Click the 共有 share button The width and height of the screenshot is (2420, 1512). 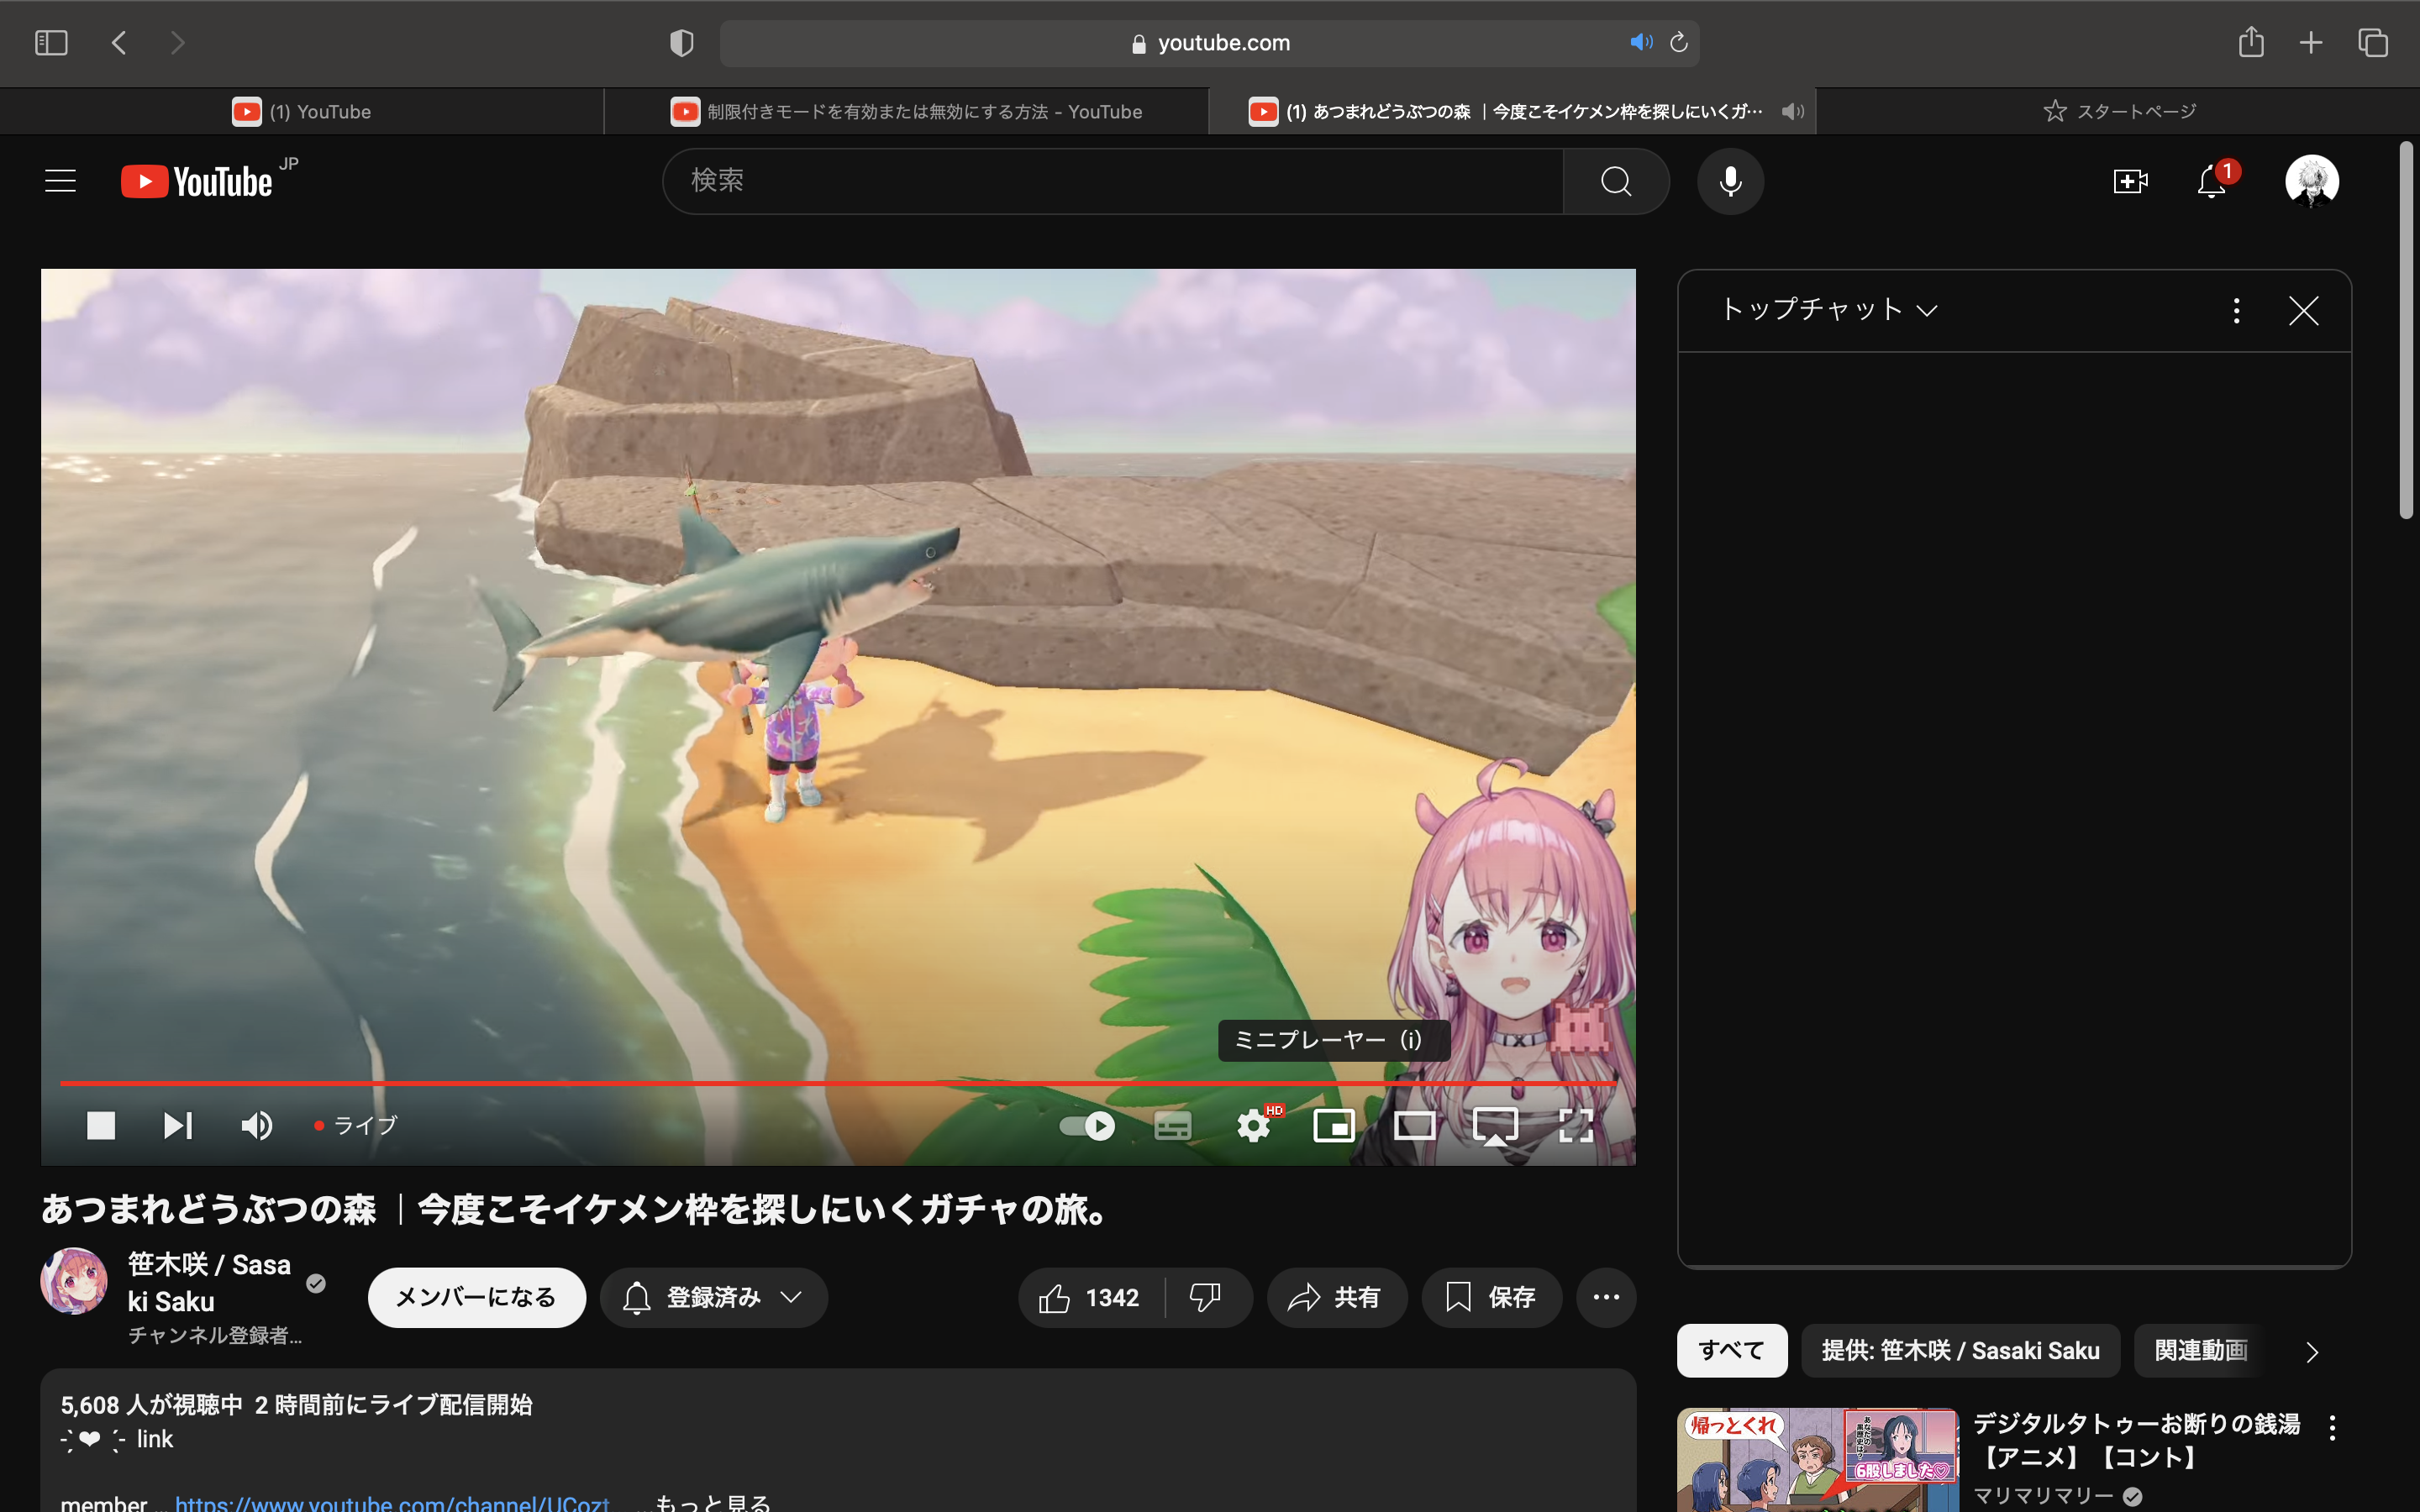1336,1298
